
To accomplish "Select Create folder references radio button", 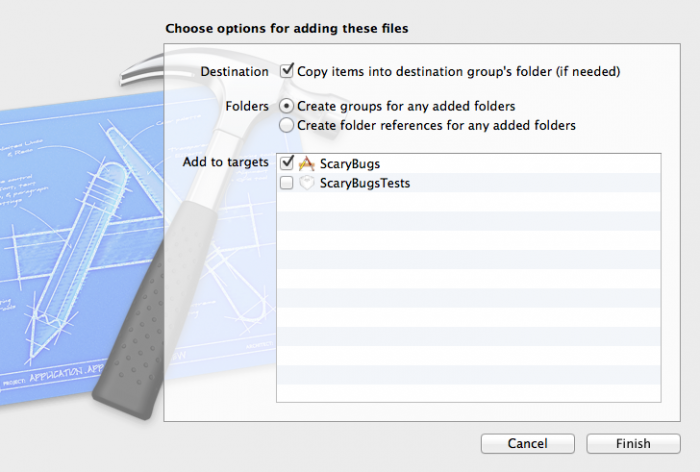I will (x=286, y=125).
